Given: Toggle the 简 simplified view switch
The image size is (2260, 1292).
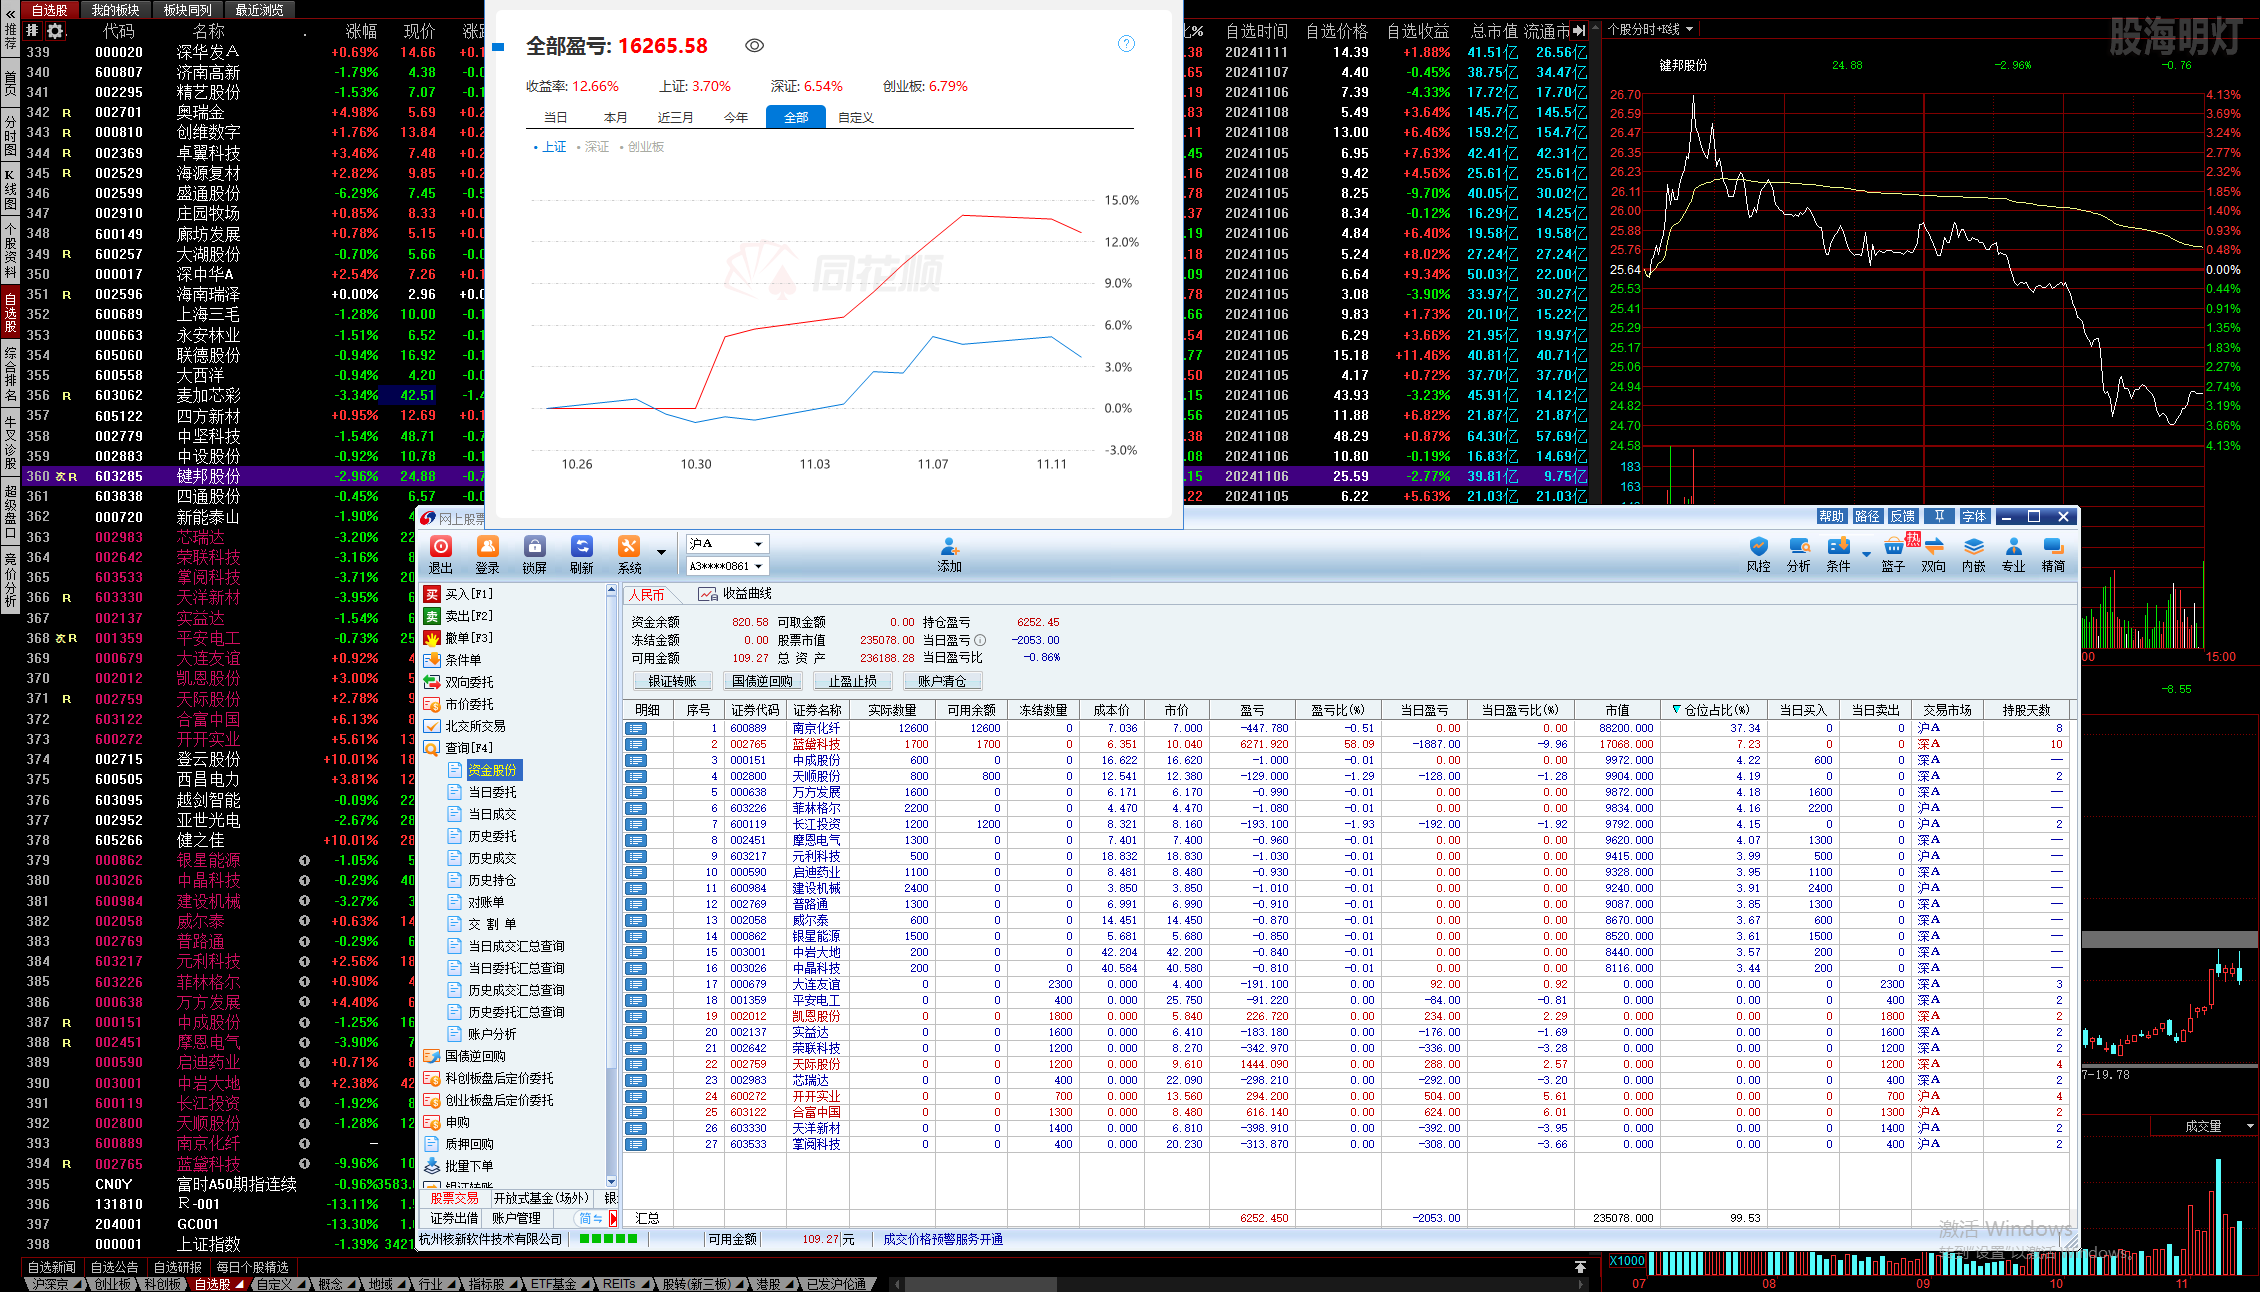Looking at the screenshot, I should click(x=591, y=1218).
